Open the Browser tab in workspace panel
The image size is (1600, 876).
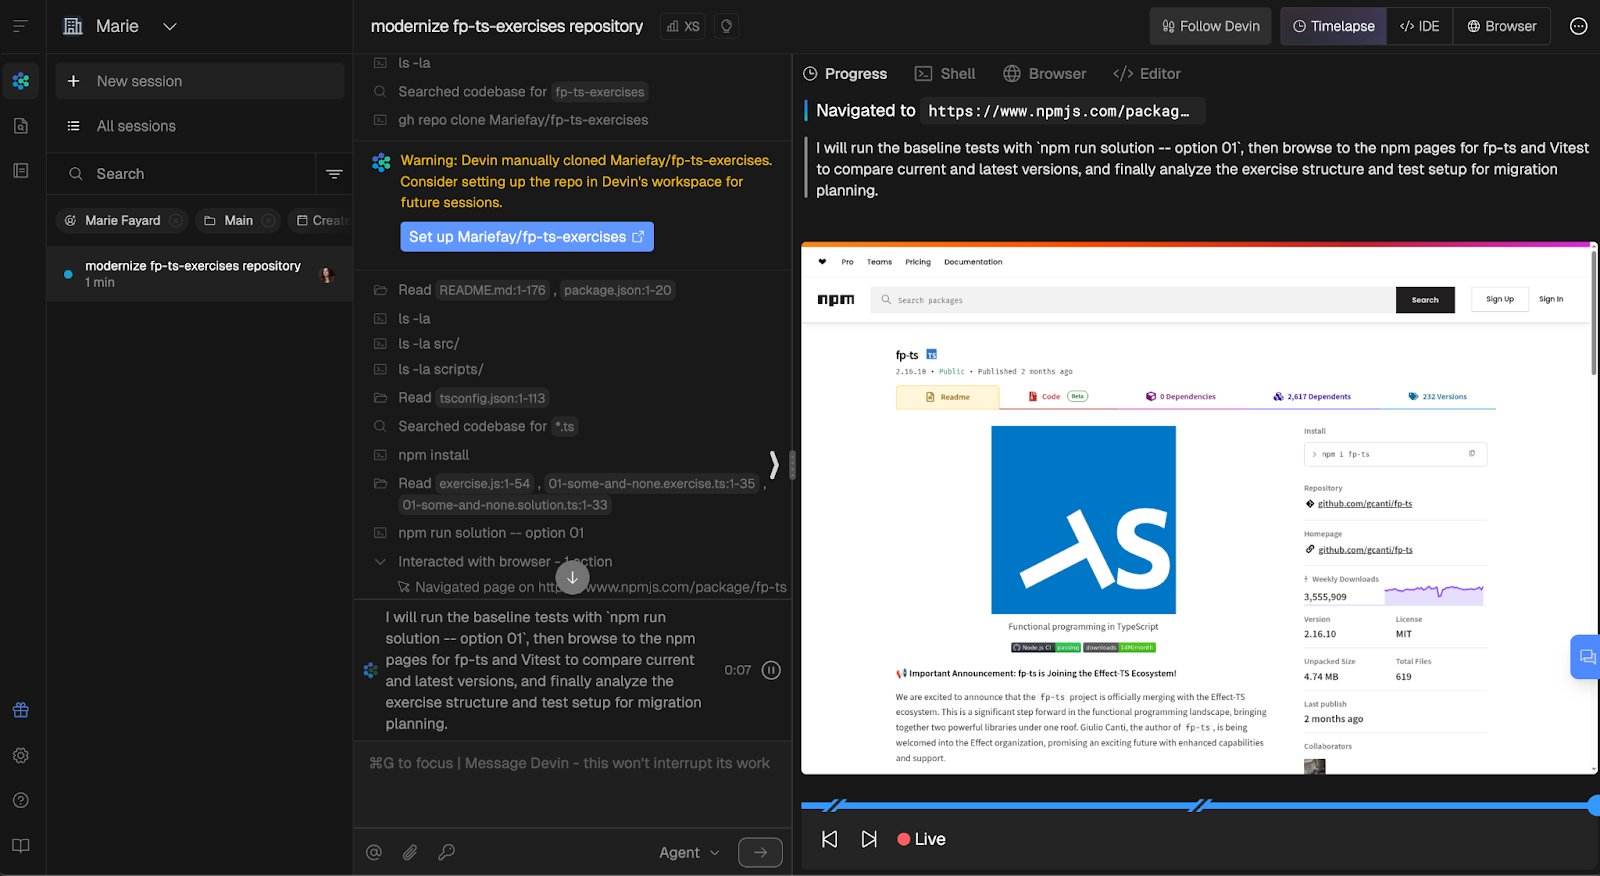tap(1044, 74)
